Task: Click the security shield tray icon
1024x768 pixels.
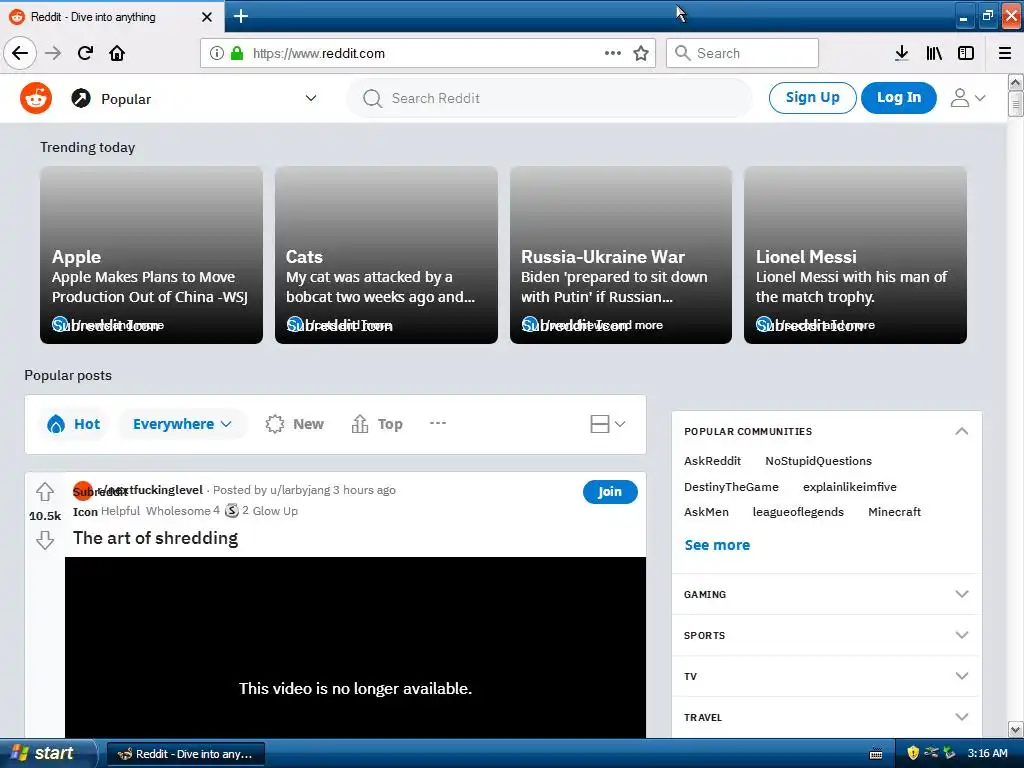Action: (x=913, y=753)
